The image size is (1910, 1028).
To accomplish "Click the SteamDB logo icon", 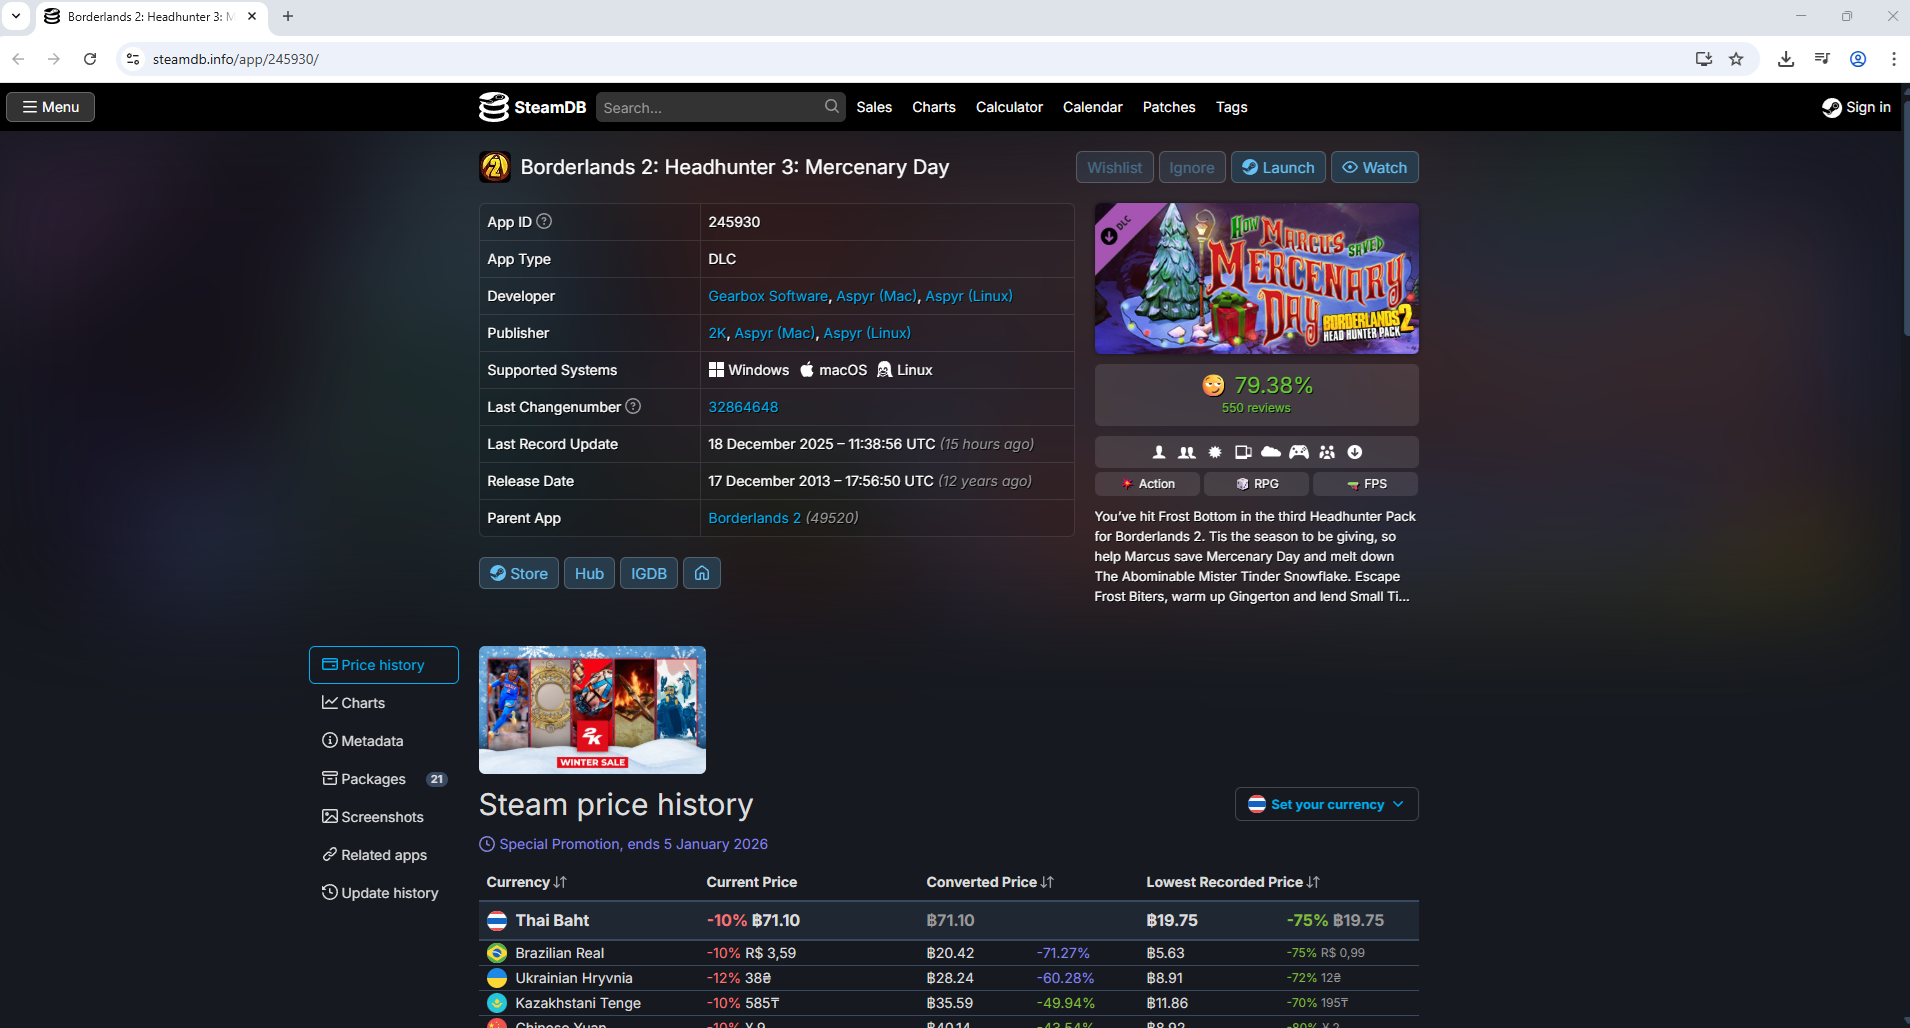I will [x=493, y=107].
